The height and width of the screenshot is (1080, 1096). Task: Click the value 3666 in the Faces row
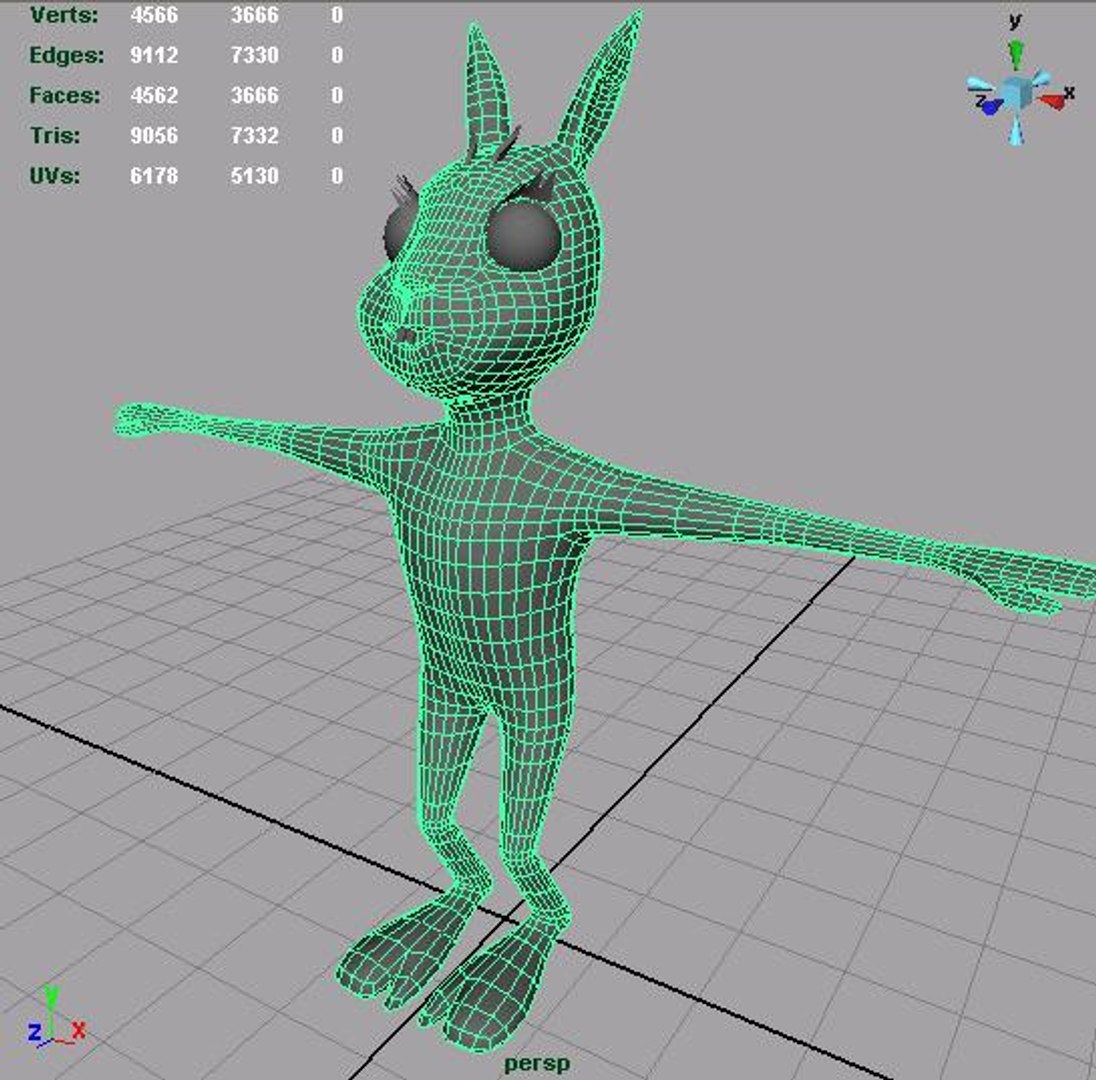pyautogui.click(x=254, y=95)
